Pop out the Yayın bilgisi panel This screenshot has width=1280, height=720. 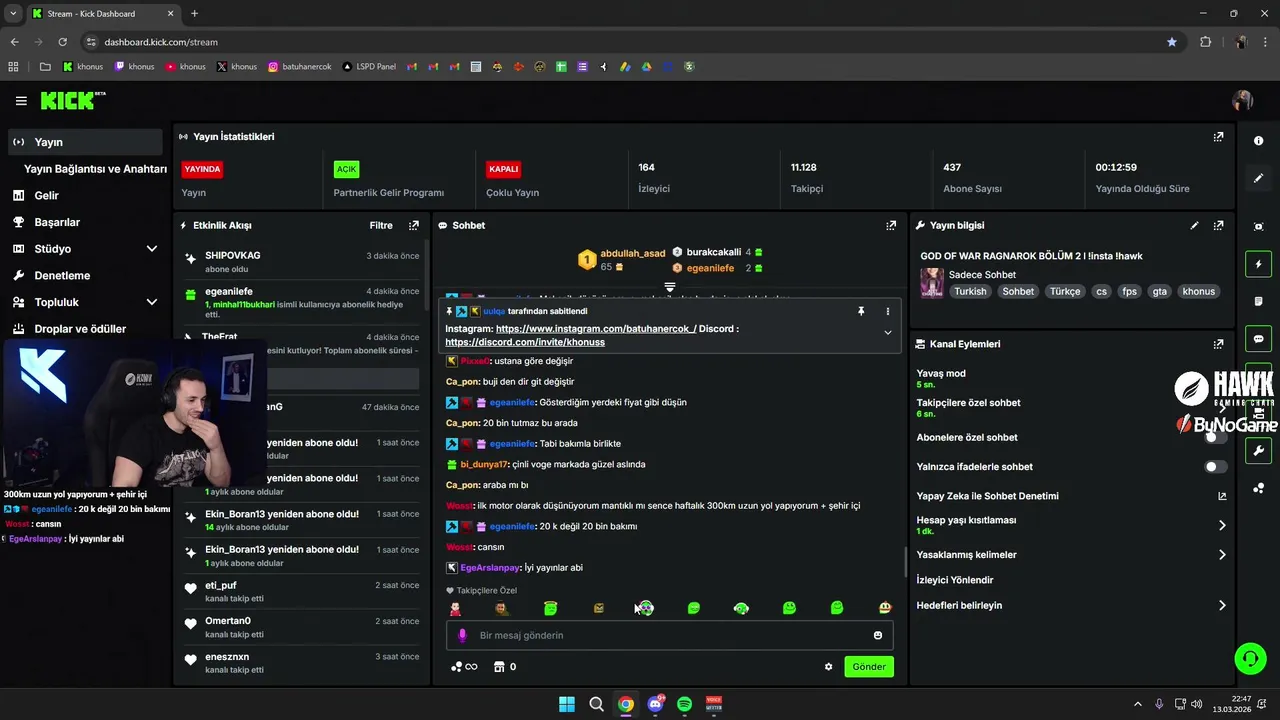point(1218,226)
